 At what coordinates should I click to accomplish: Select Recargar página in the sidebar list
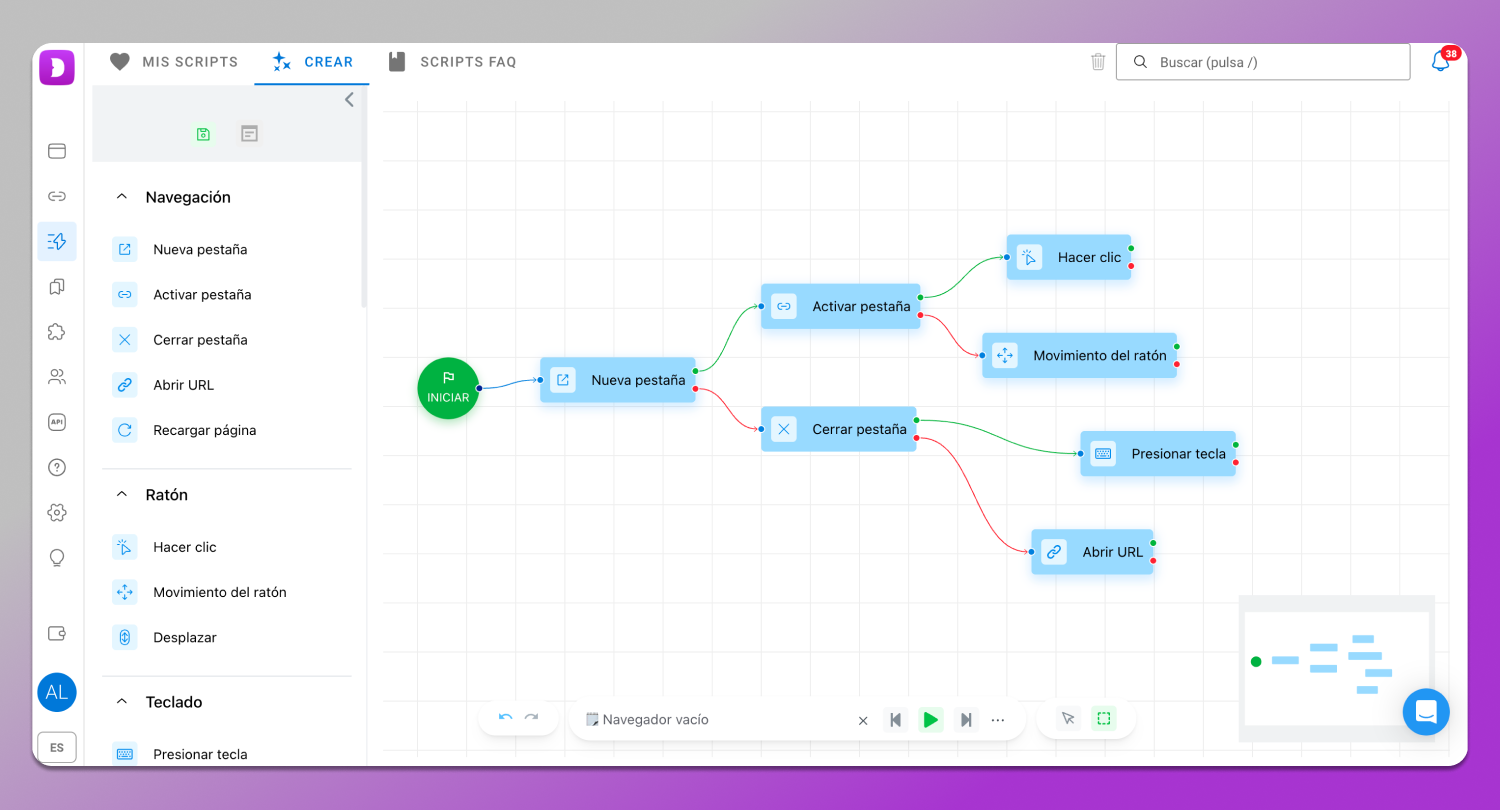[x=204, y=430]
